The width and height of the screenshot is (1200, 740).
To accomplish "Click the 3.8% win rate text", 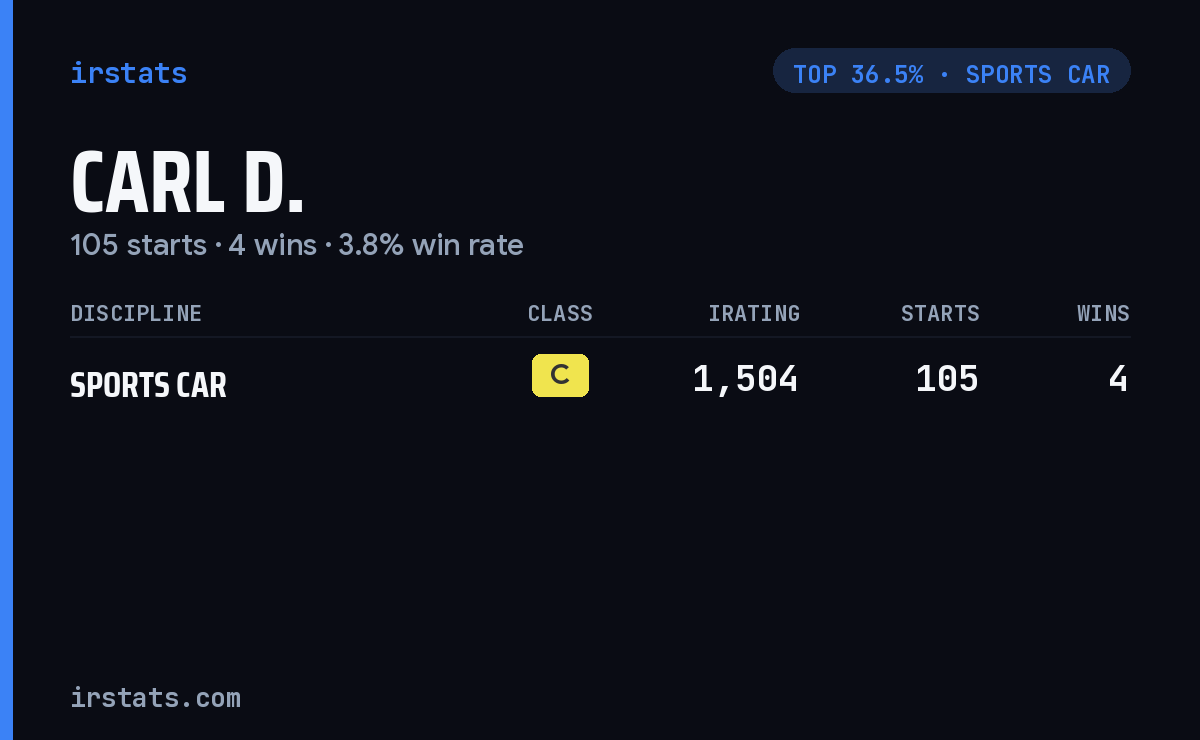I will coord(430,245).
